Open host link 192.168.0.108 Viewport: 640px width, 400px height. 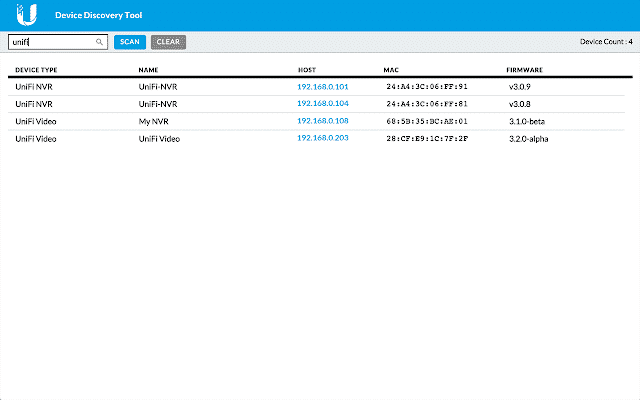(x=322, y=121)
